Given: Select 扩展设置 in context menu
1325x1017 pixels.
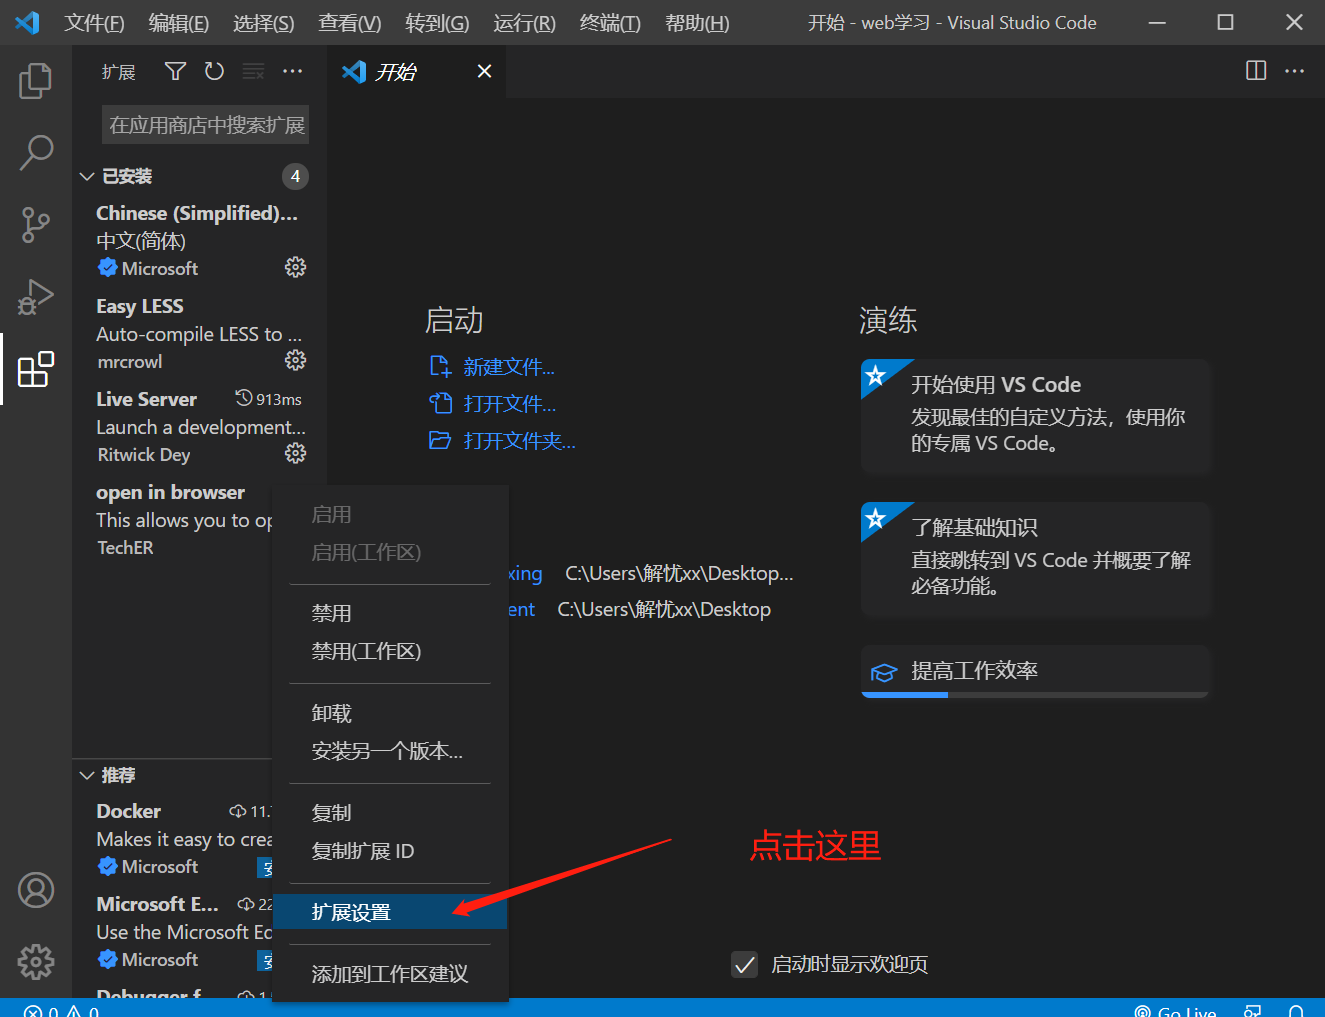Looking at the screenshot, I should 390,912.
